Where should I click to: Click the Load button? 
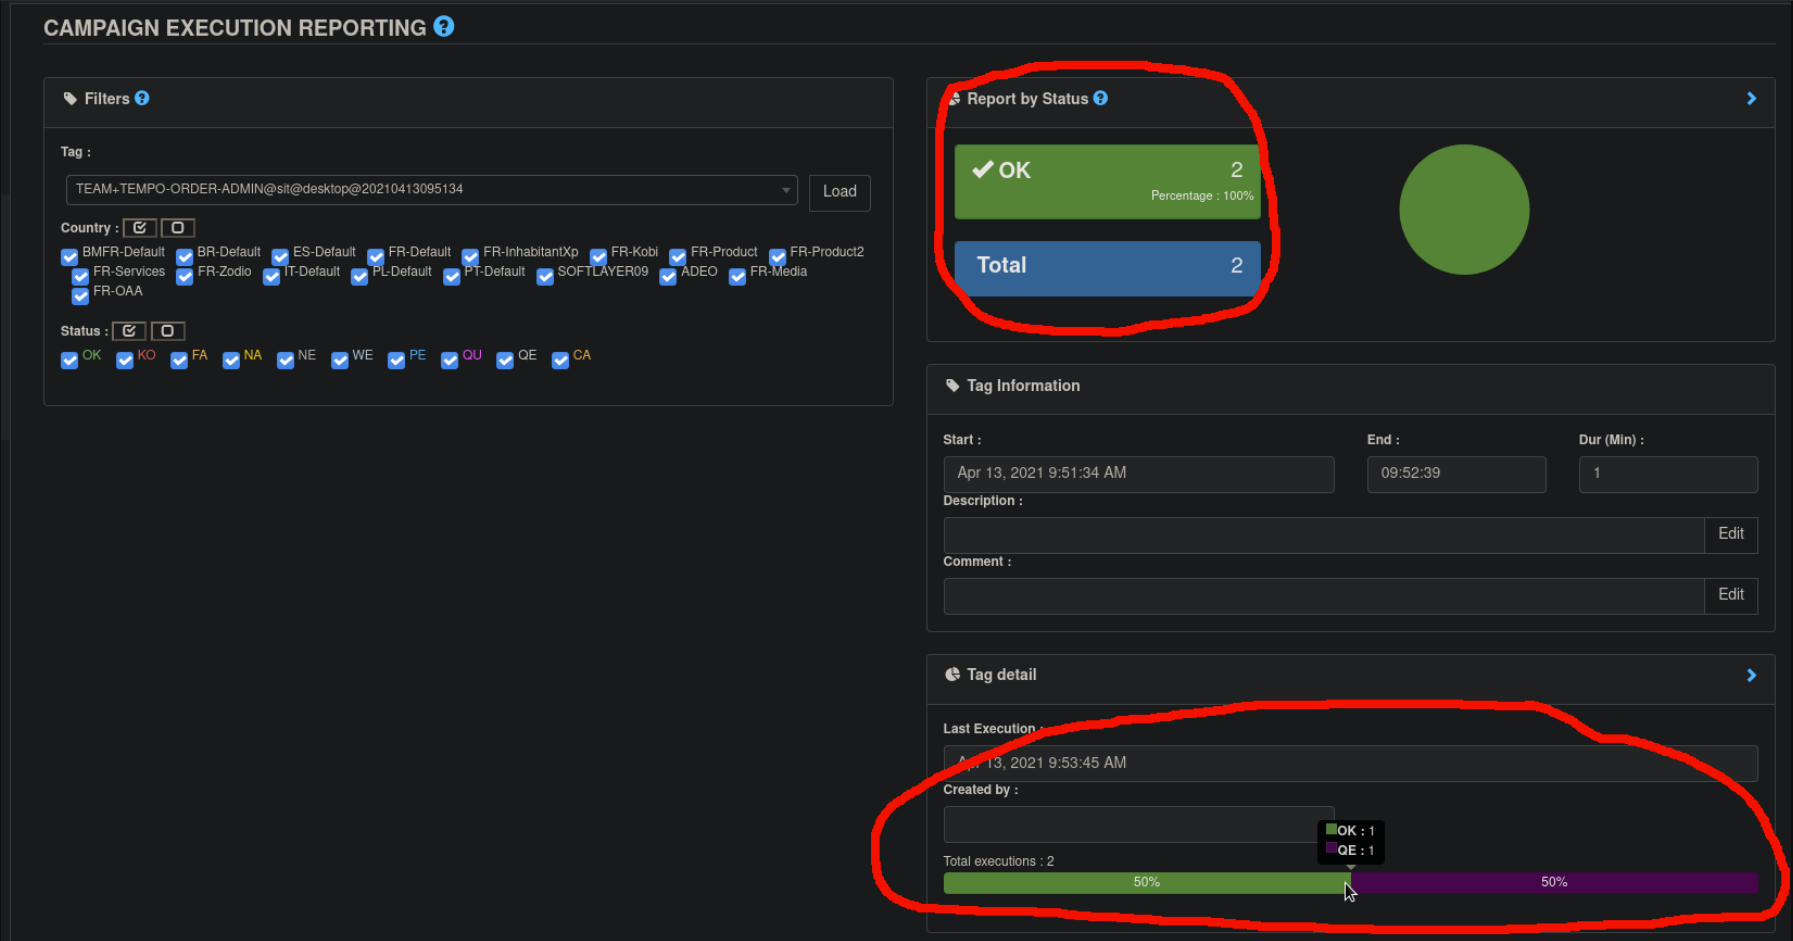pyautogui.click(x=839, y=192)
